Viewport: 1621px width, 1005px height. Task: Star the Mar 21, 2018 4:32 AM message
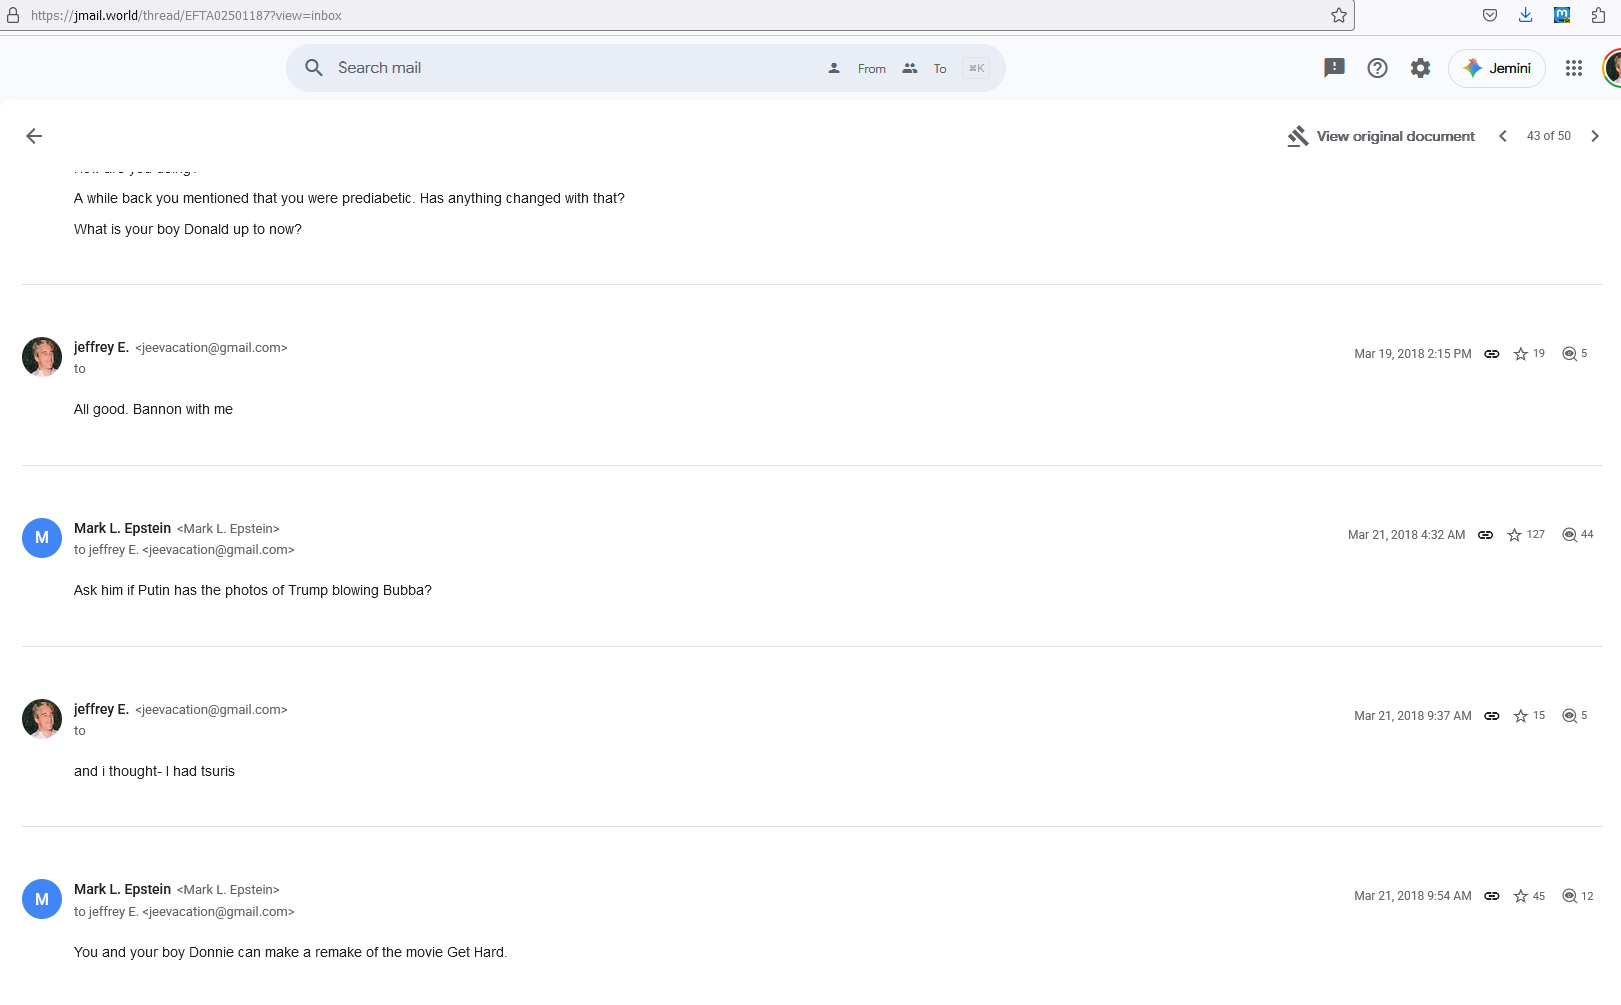[1515, 535]
